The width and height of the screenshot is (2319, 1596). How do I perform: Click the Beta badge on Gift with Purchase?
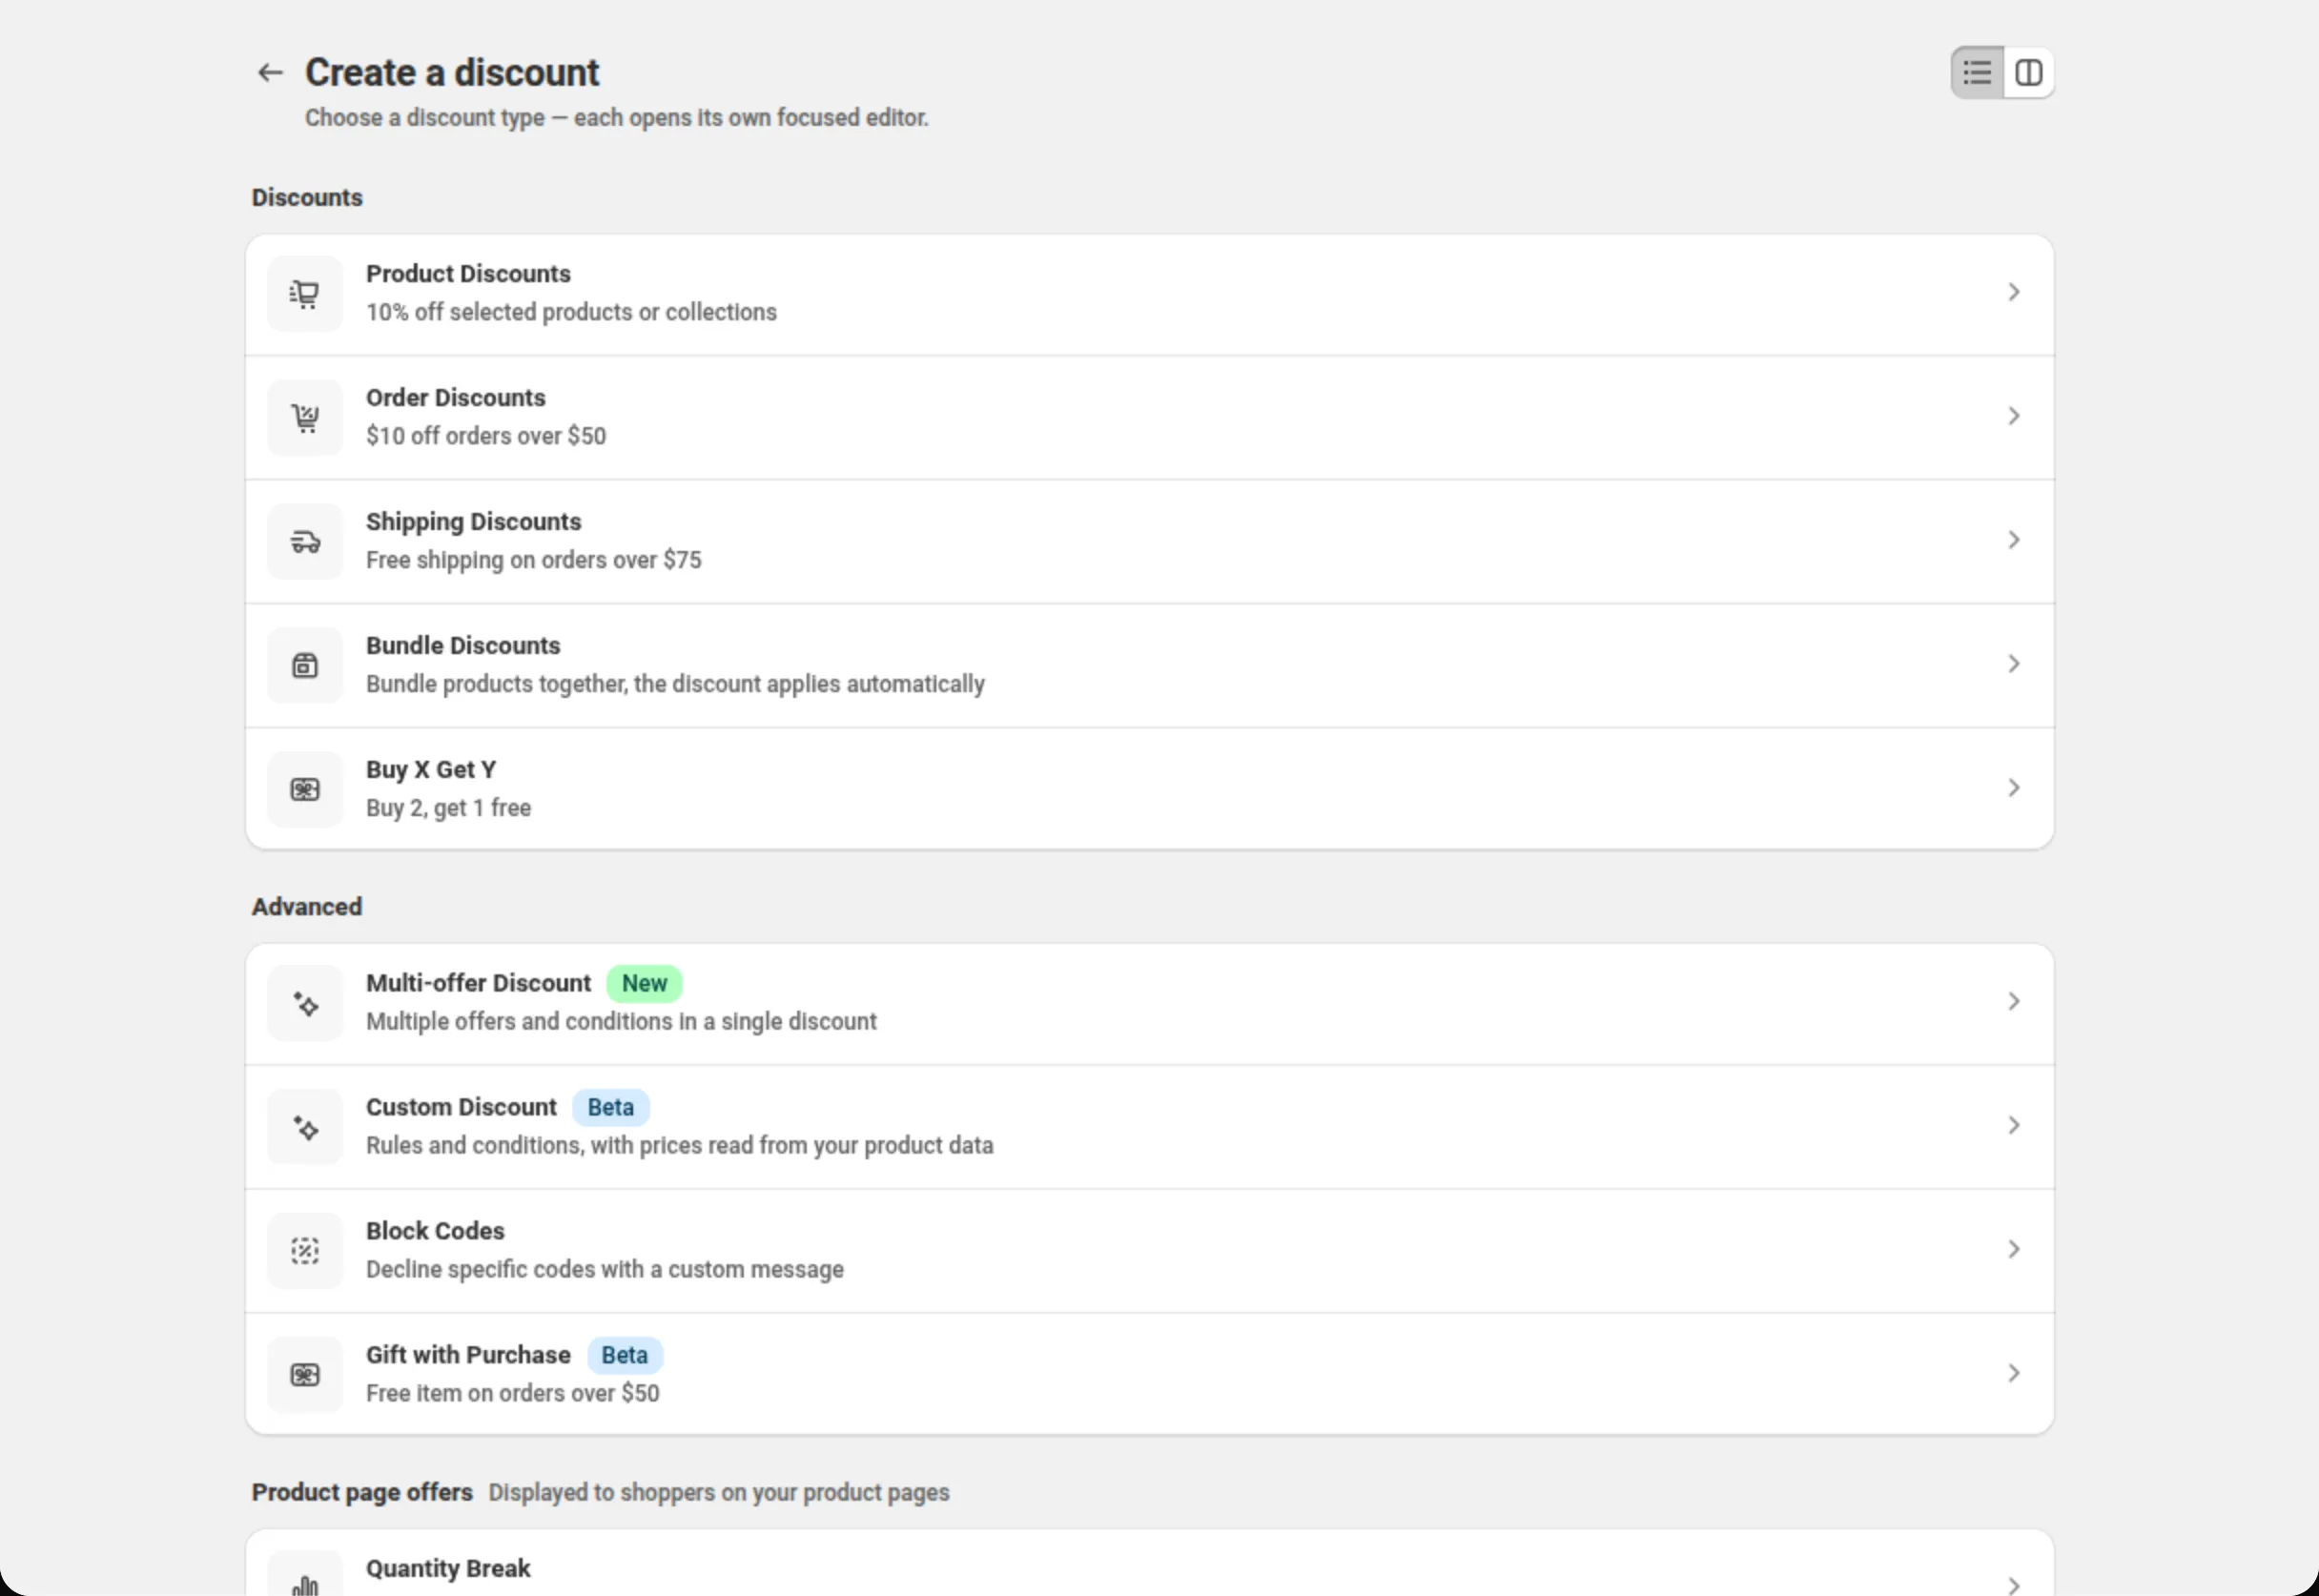[624, 1355]
